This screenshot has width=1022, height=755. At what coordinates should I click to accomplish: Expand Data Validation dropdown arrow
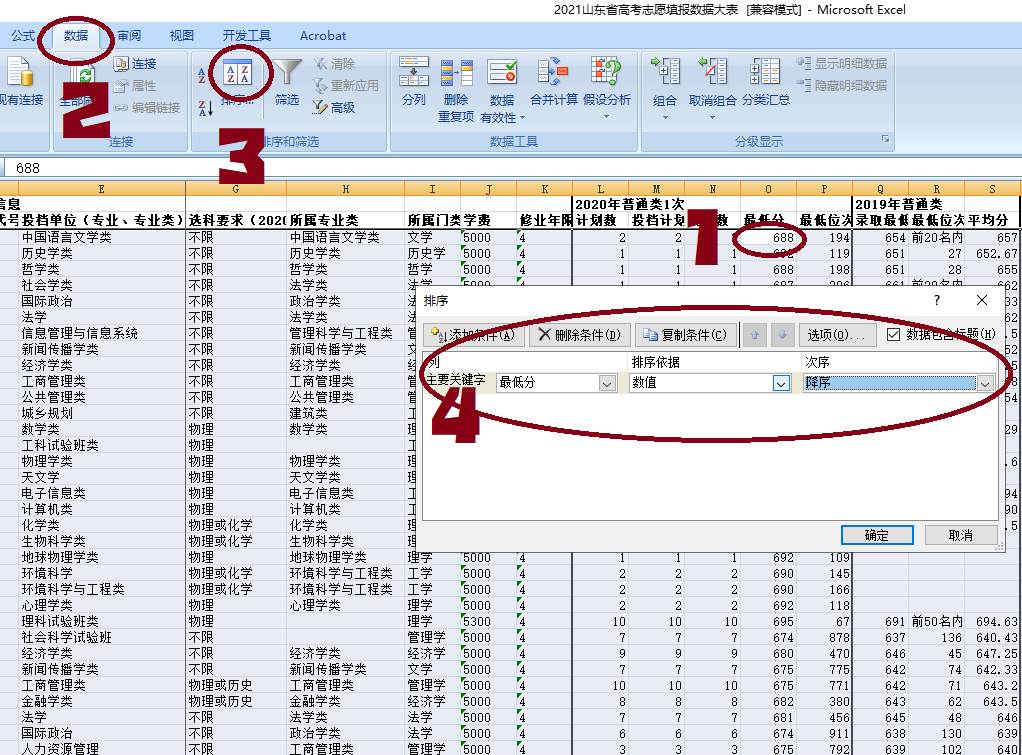coord(522,118)
